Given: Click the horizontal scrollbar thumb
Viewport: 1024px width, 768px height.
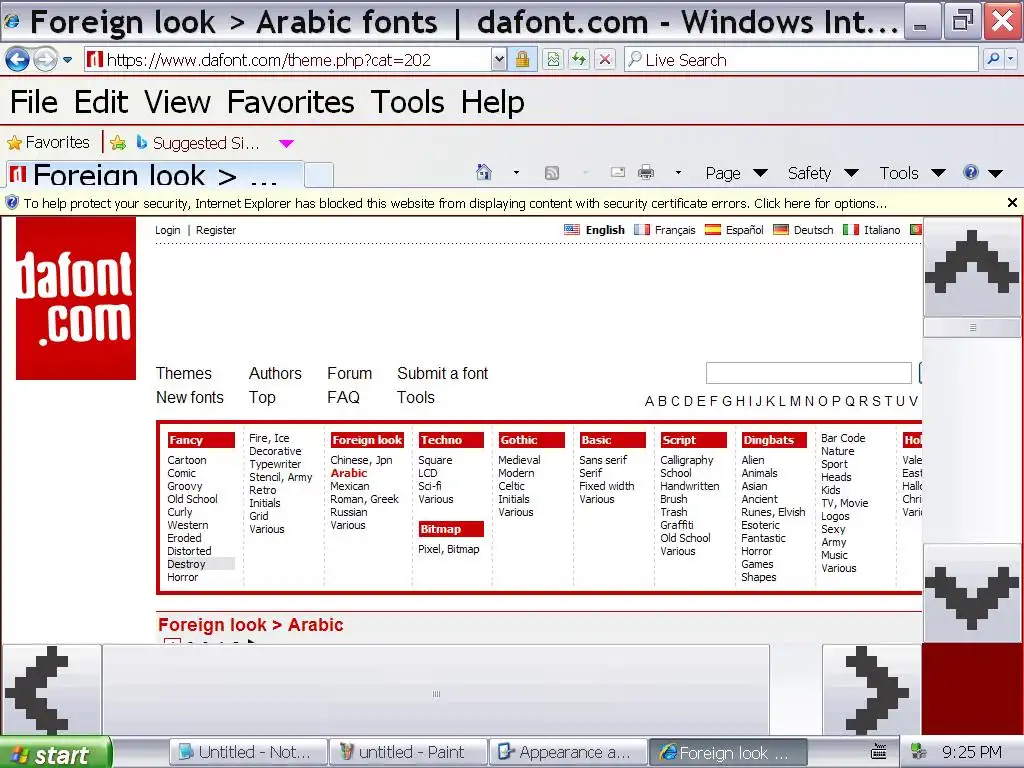Looking at the screenshot, I should point(436,692).
